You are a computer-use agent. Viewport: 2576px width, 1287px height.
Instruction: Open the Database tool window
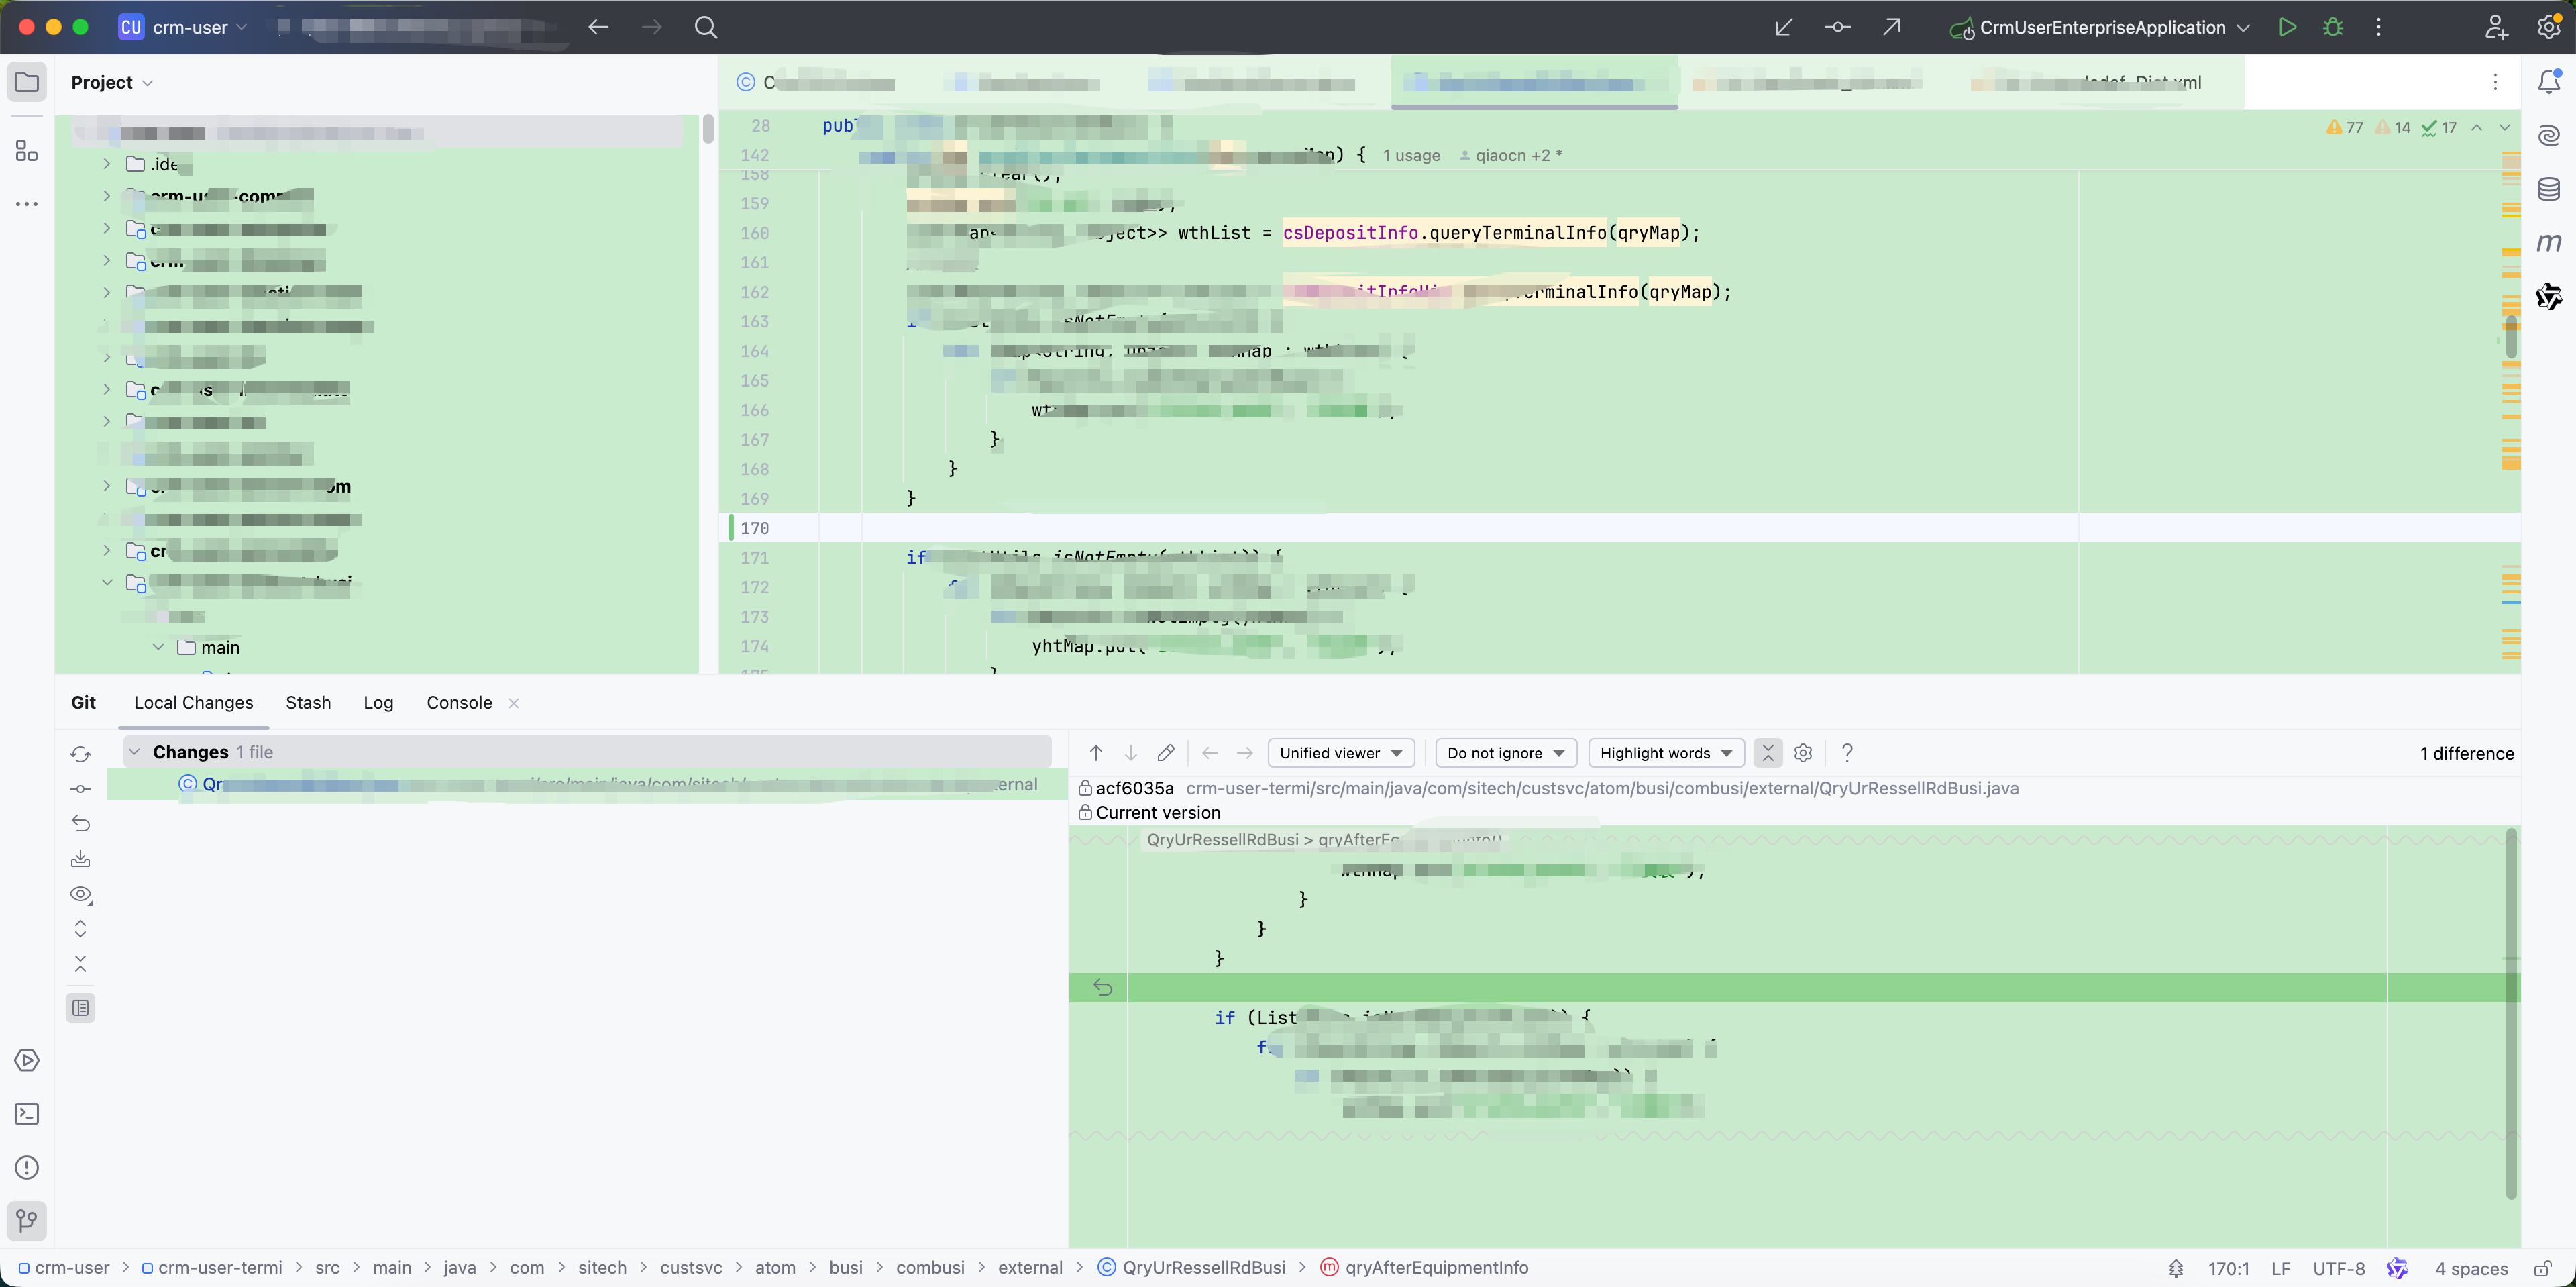[2548, 189]
